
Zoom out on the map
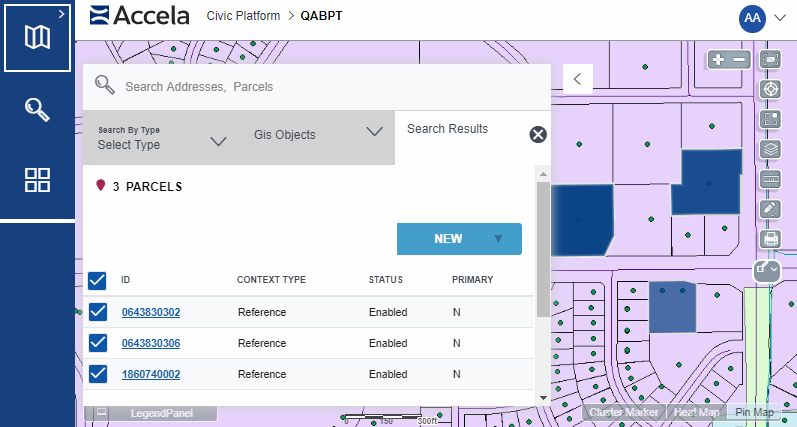pos(739,60)
